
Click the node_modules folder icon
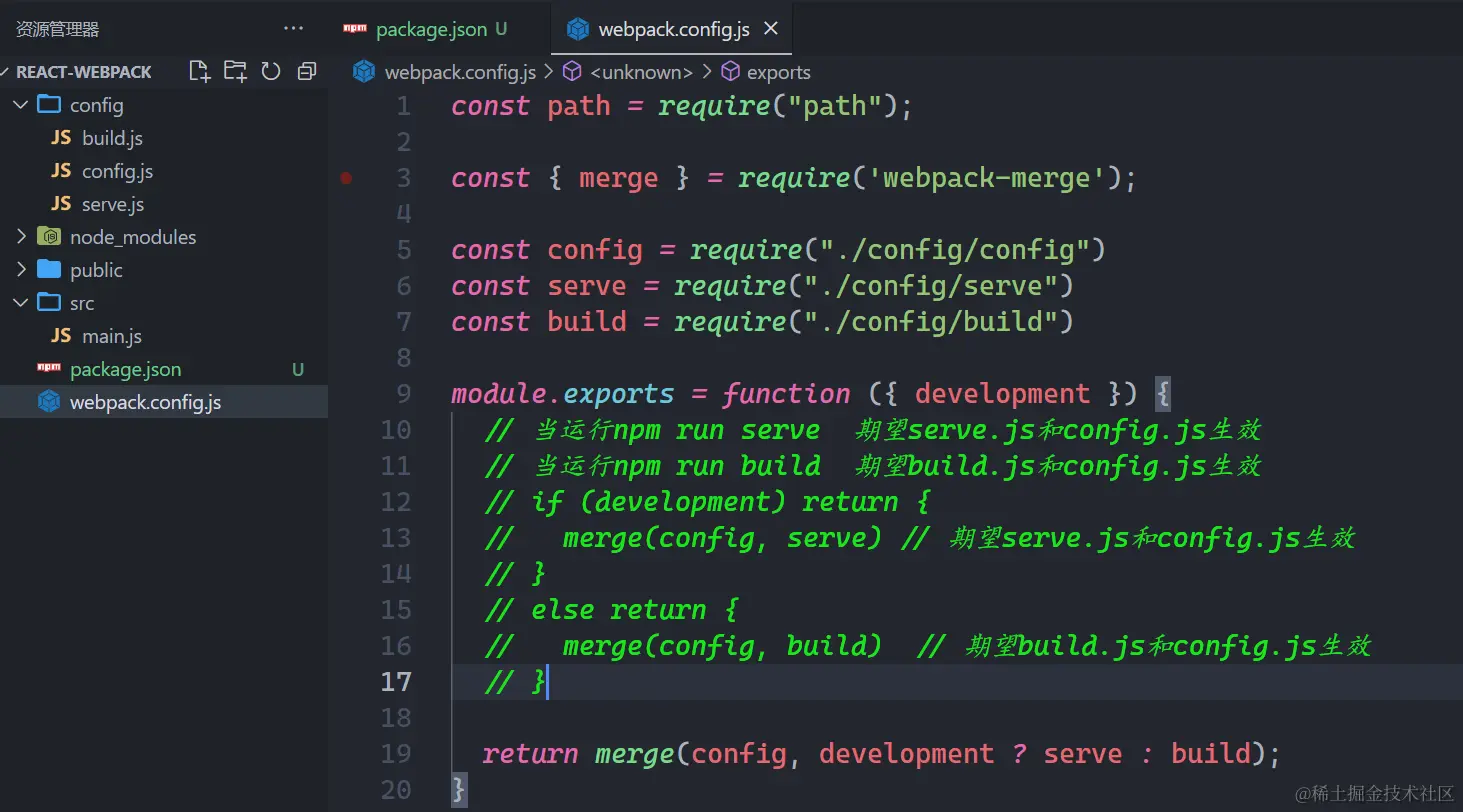point(49,237)
